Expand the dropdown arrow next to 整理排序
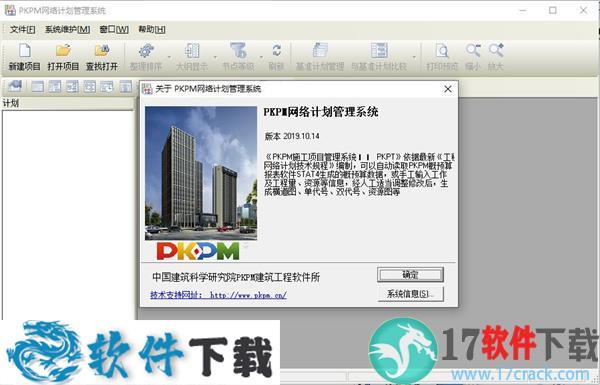600x385 pixels. click(x=169, y=57)
